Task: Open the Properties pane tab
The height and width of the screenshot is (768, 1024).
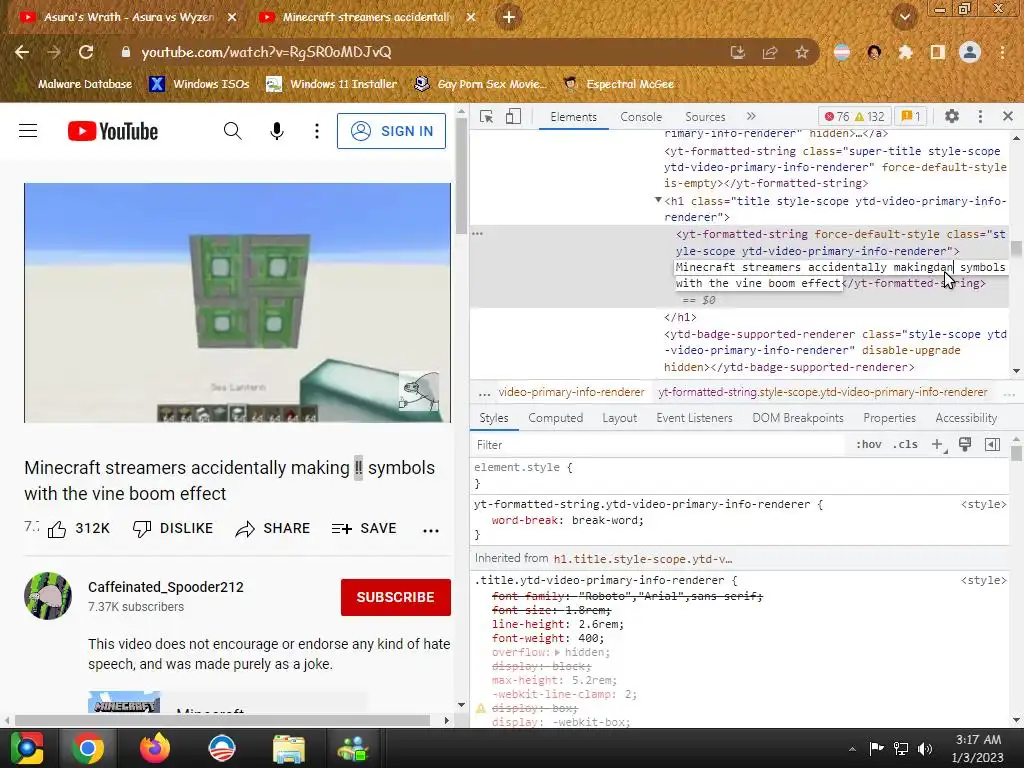Action: click(x=889, y=418)
